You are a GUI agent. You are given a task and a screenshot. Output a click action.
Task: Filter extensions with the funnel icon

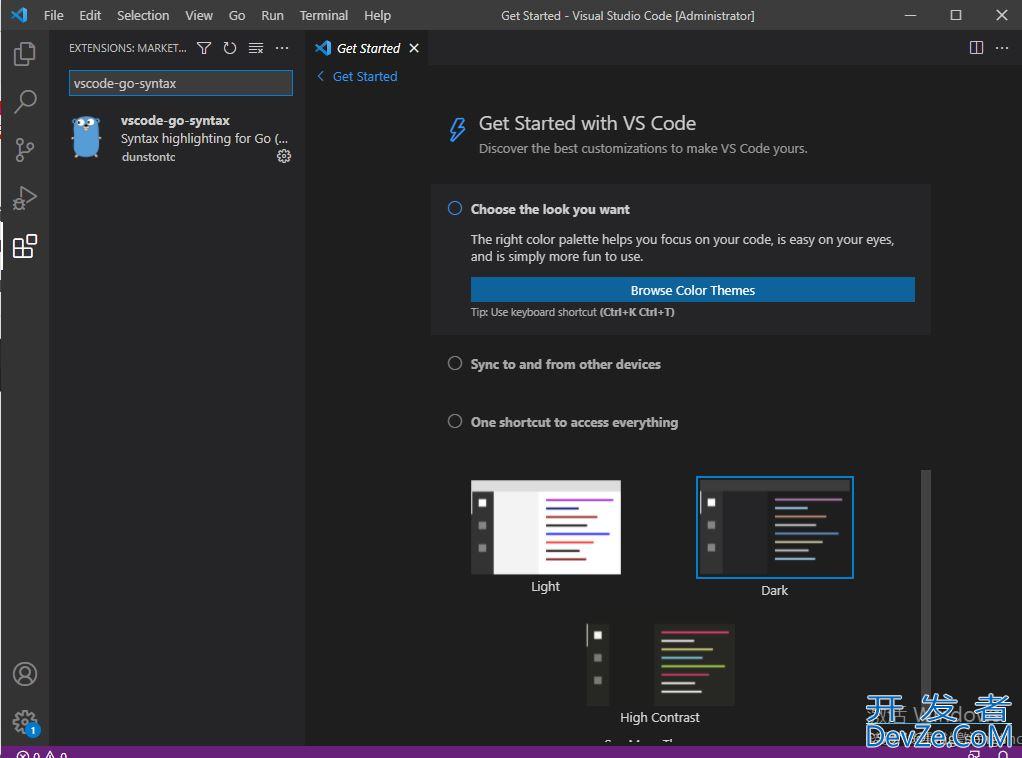click(204, 48)
